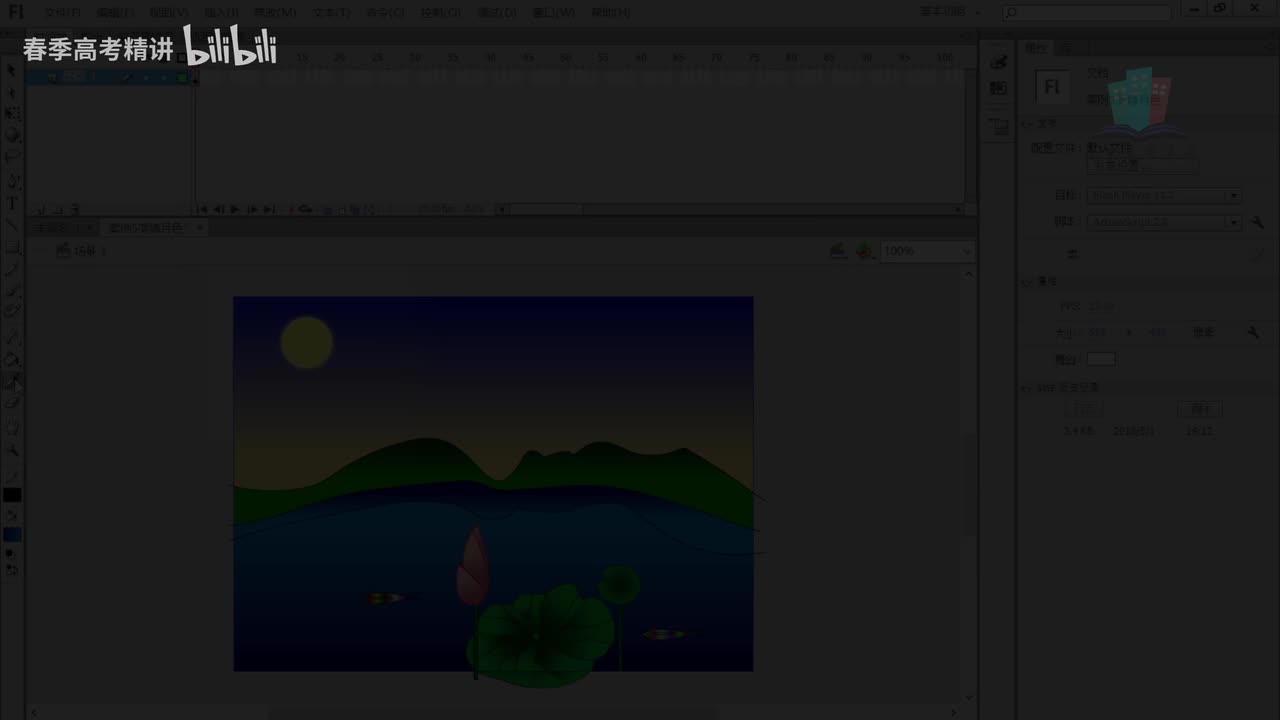Click the Black and White colors button
1280x720 pixels.
point(12,555)
